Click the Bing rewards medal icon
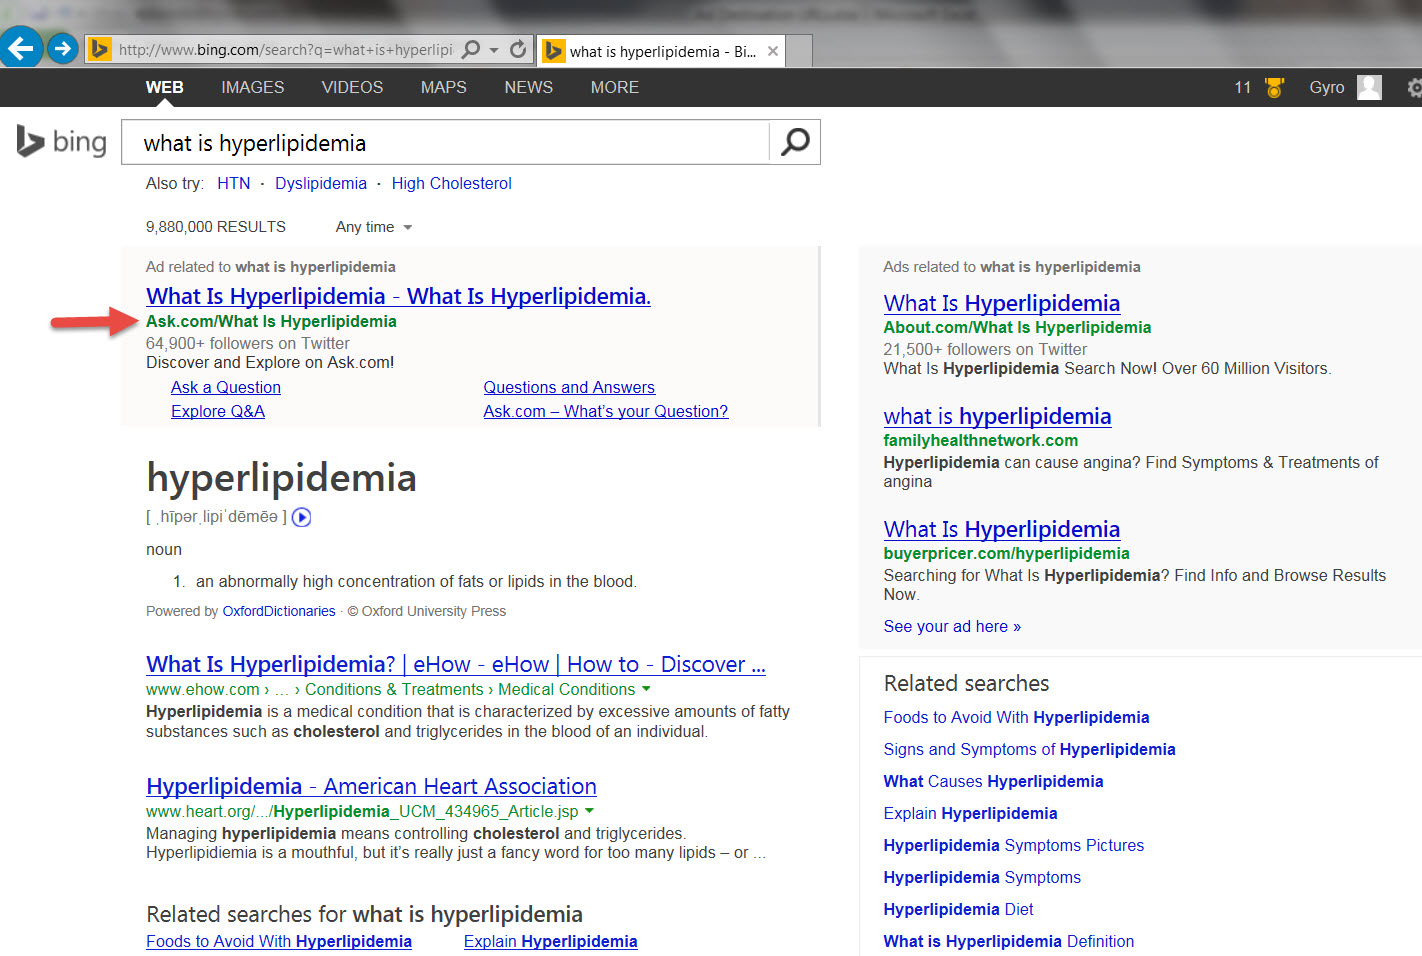 (1274, 88)
